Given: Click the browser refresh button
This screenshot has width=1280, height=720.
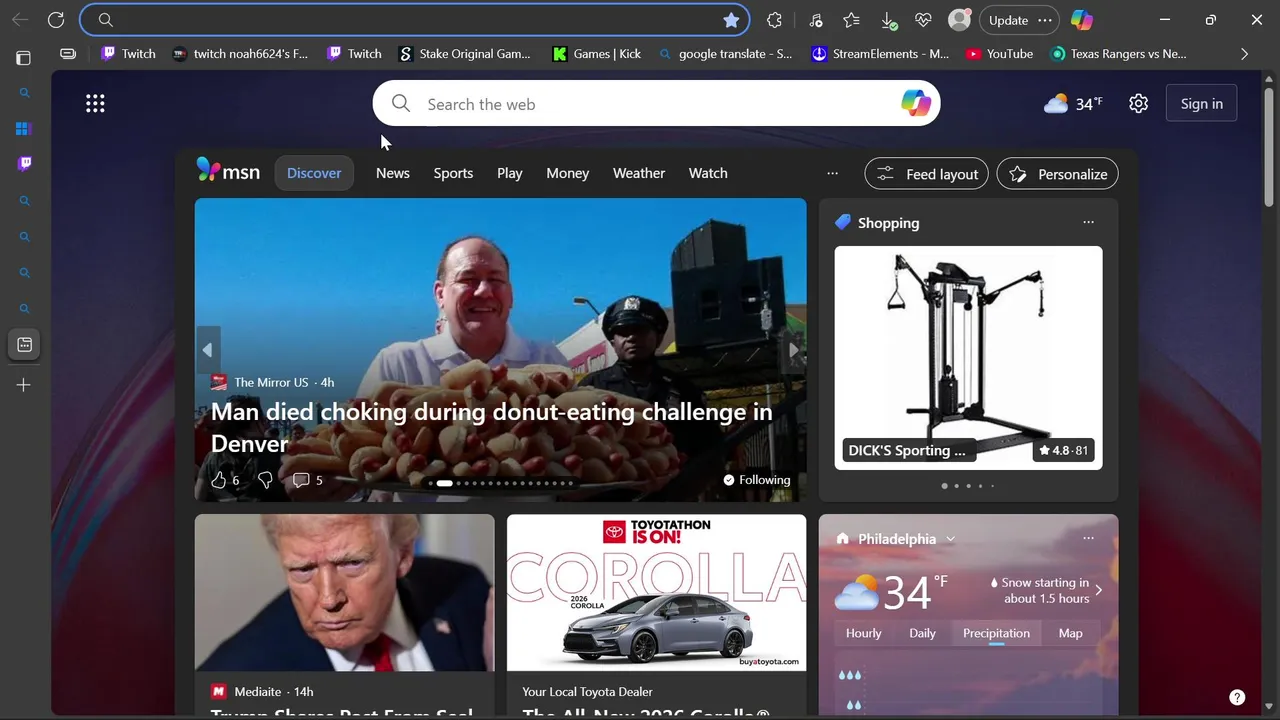Looking at the screenshot, I should click(56, 20).
